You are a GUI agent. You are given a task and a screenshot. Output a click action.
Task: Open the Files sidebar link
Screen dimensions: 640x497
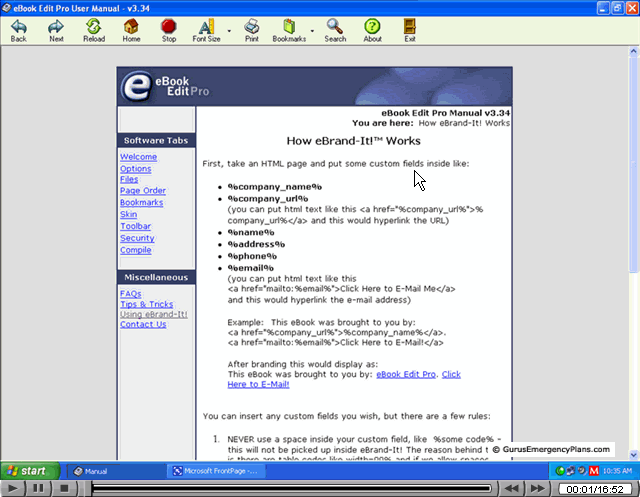point(129,180)
